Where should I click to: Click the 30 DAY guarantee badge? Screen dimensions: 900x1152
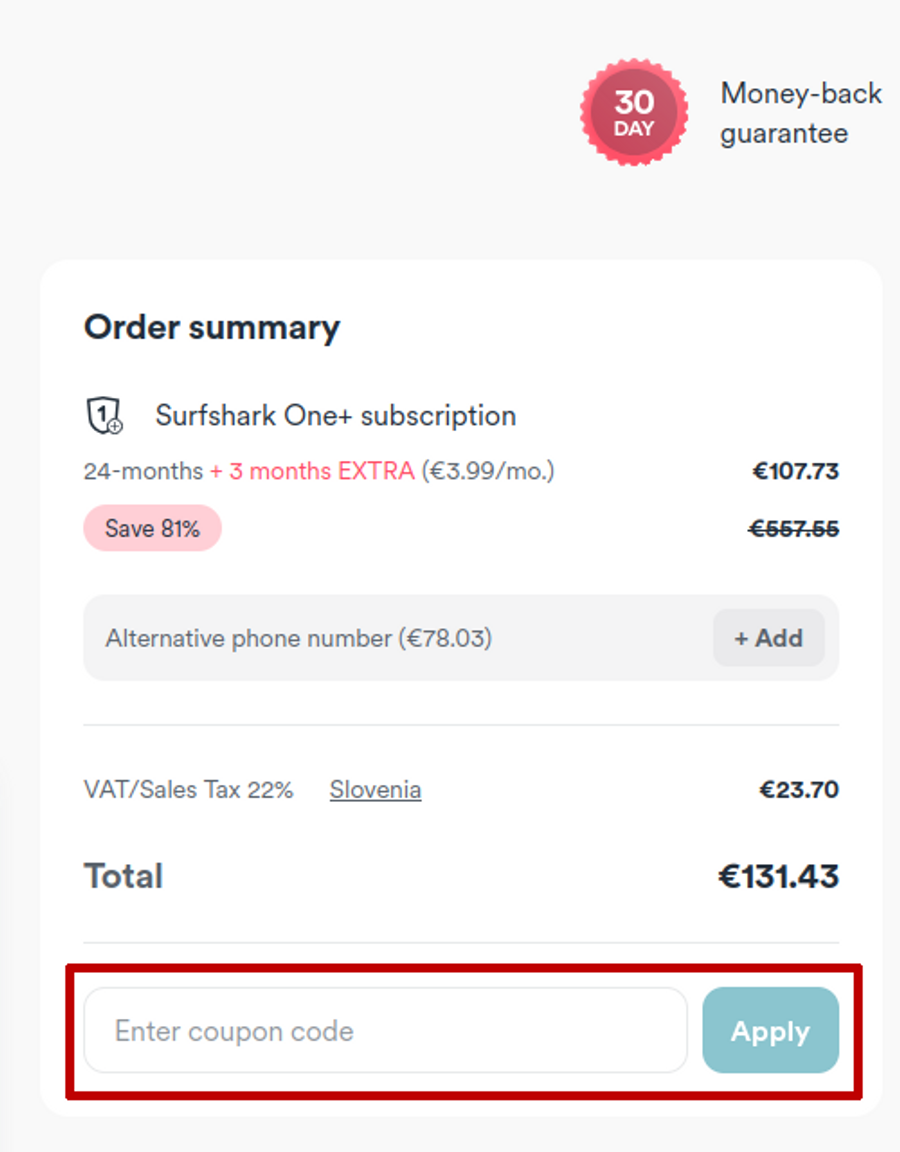[634, 113]
